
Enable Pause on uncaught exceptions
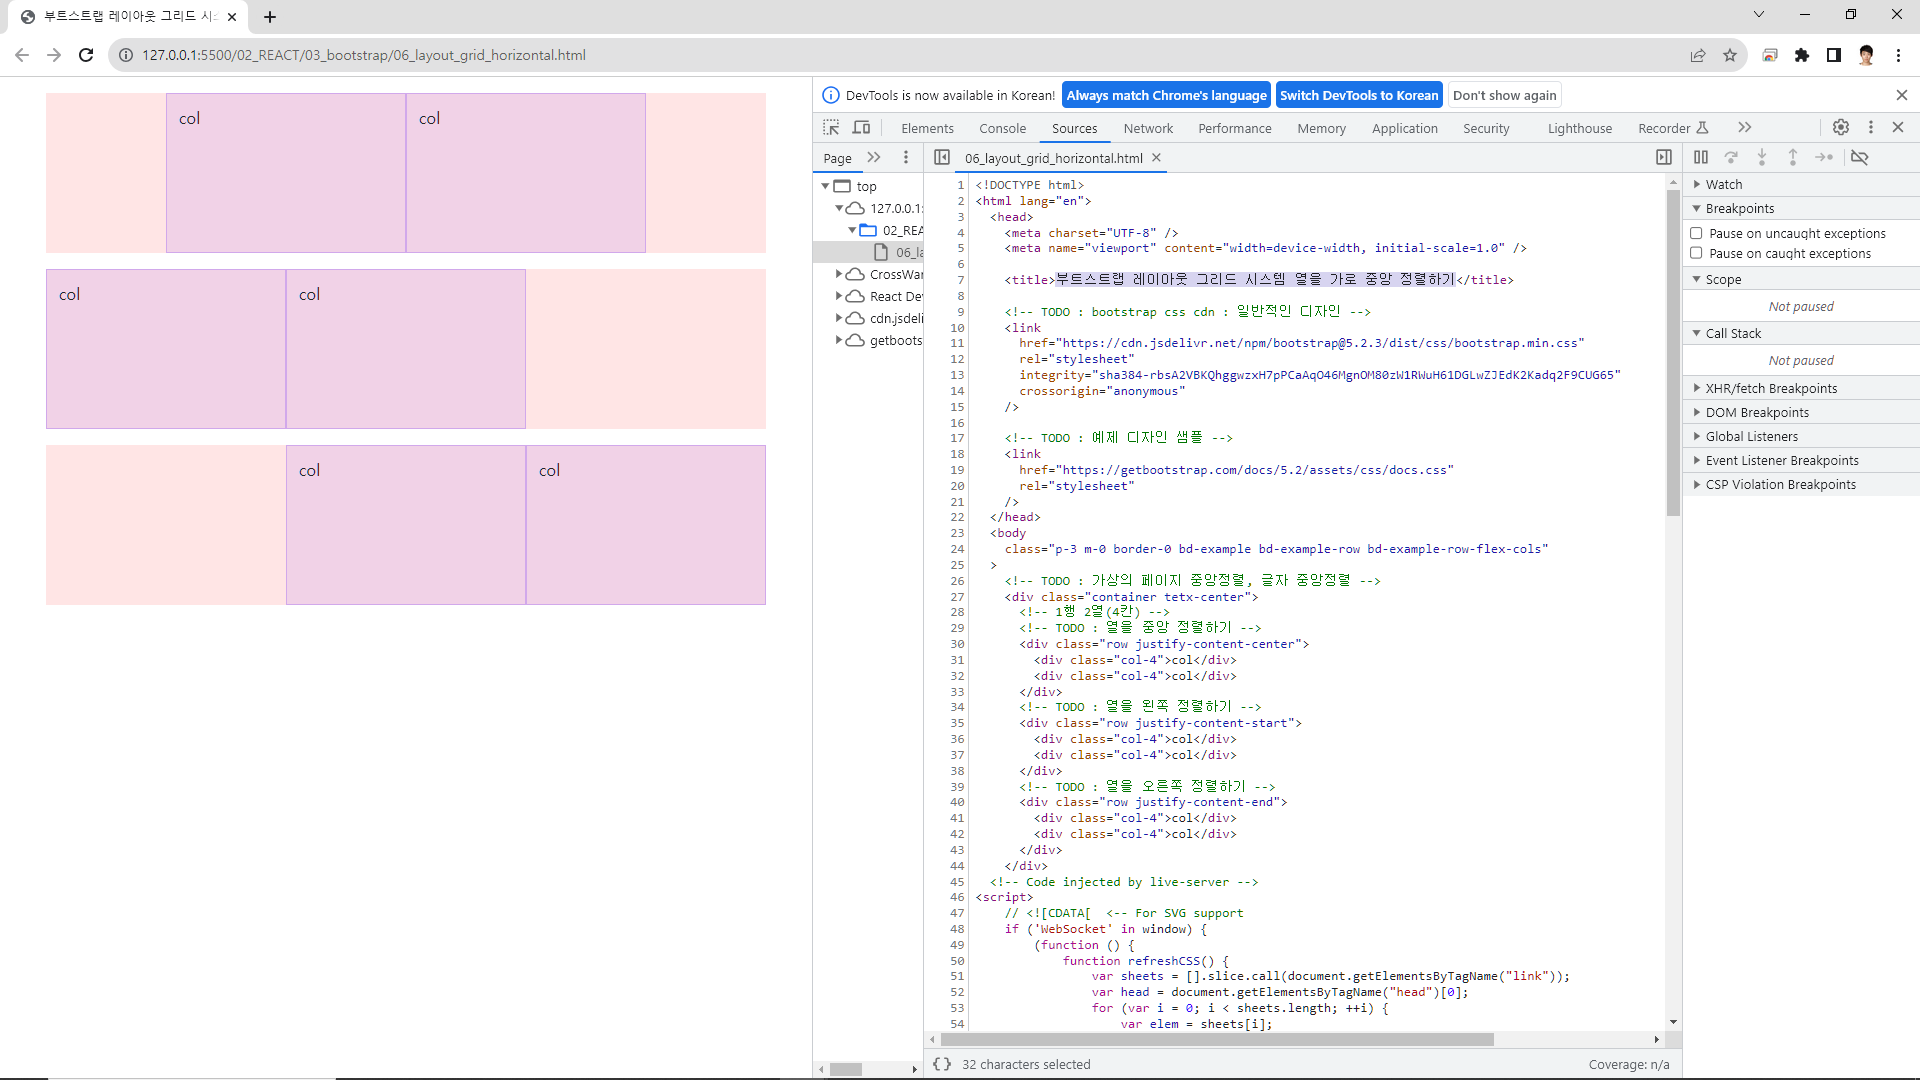click(x=1697, y=233)
